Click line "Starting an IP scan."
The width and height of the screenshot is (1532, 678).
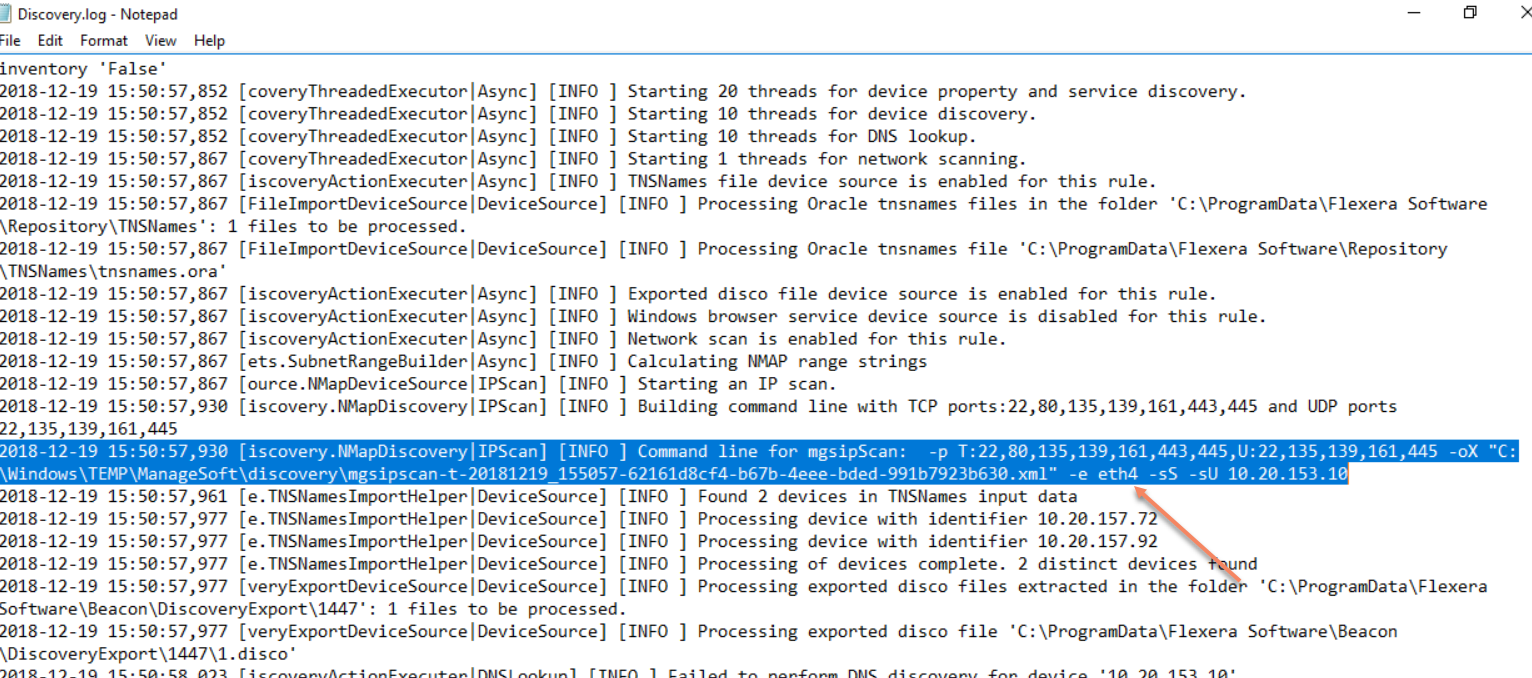[x=418, y=384]
